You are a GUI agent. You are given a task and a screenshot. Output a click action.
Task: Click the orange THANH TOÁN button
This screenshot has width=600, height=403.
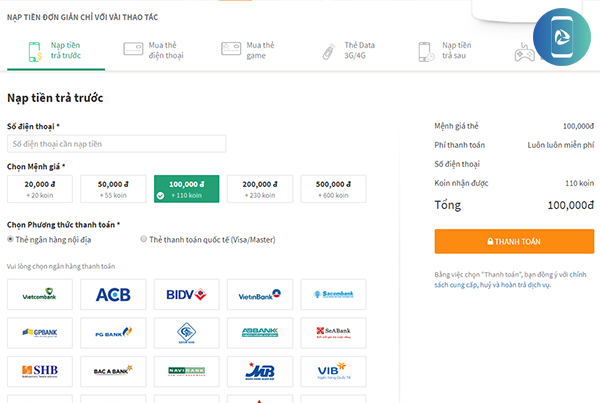pyautogui.click(x=514, y=242)
